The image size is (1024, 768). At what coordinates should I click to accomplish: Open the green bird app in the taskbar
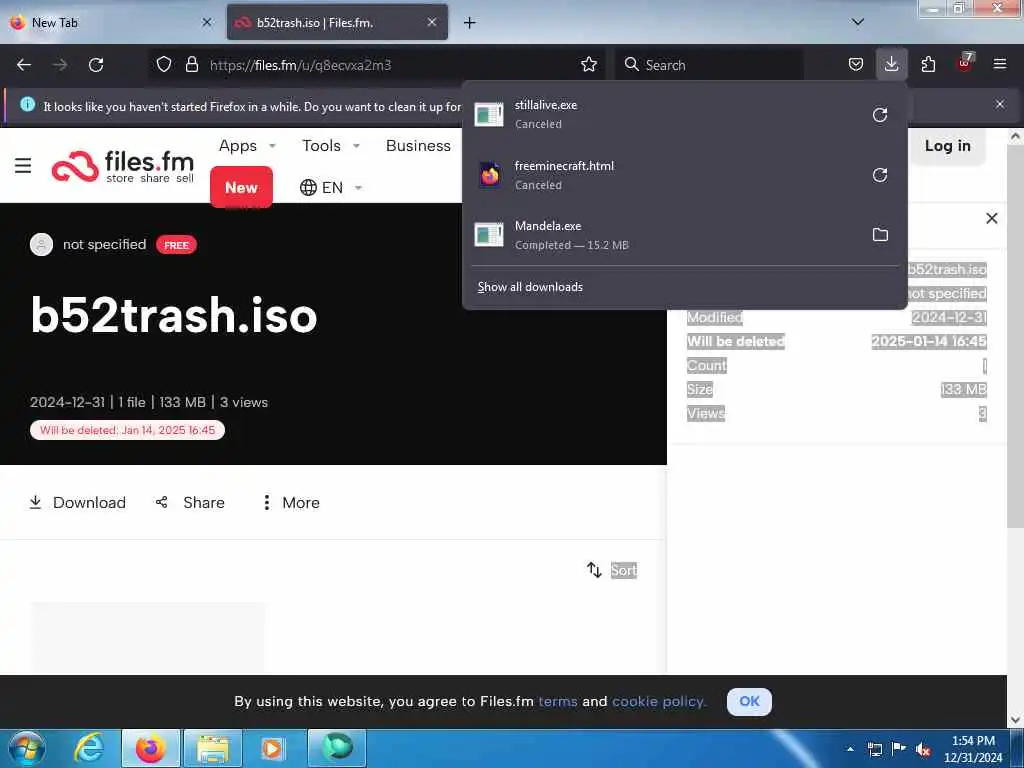pyautogui.click(x=337, y=748)
